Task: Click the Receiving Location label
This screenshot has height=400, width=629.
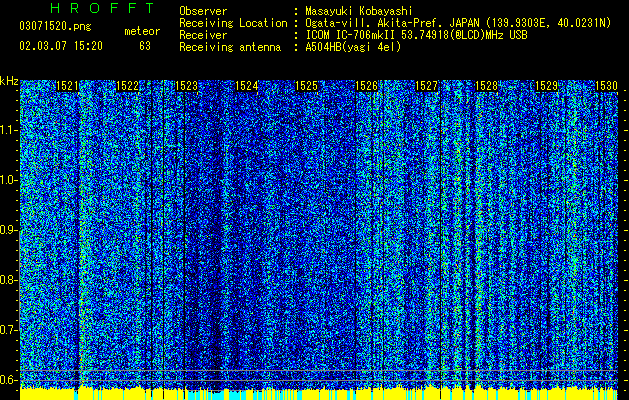Action: tap(233, 23)
